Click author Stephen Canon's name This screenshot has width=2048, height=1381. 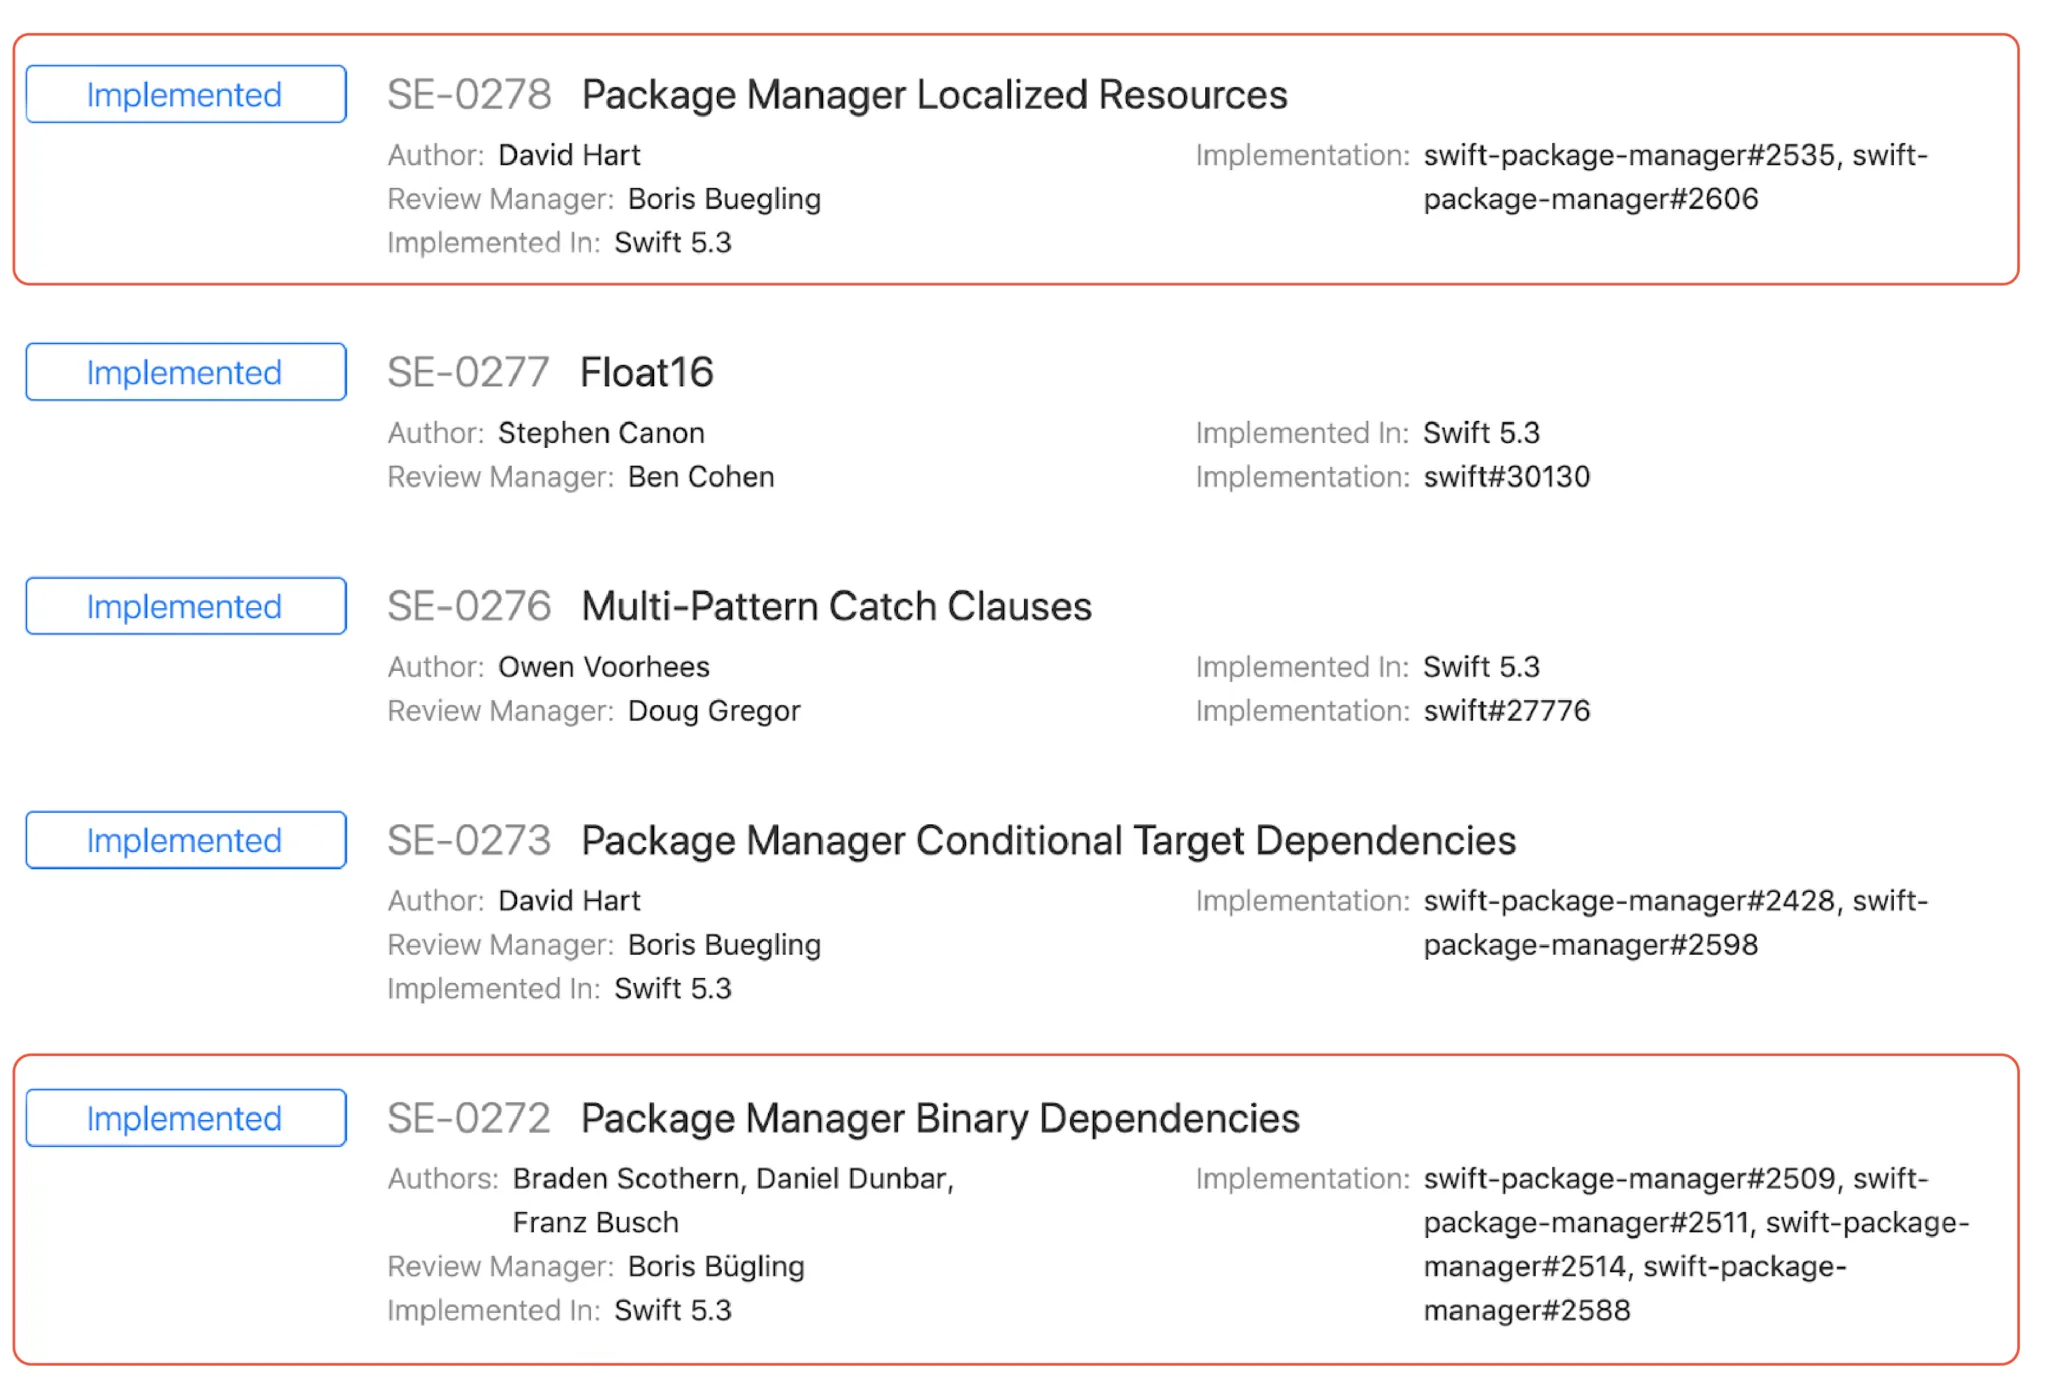pyautogui.click(x=601, y=433)
